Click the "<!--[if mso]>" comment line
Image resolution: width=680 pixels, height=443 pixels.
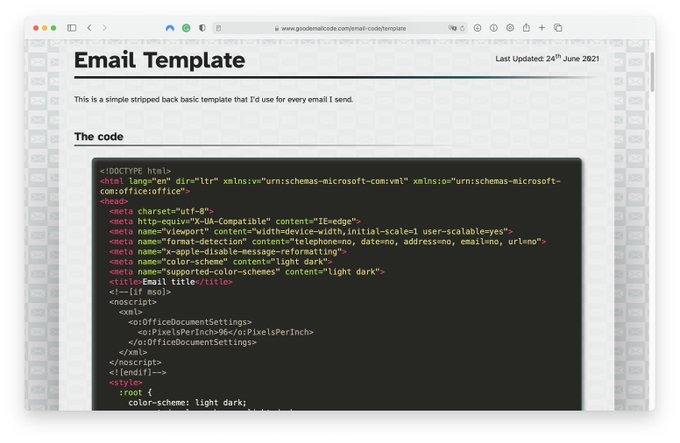(x=140, y=292)
